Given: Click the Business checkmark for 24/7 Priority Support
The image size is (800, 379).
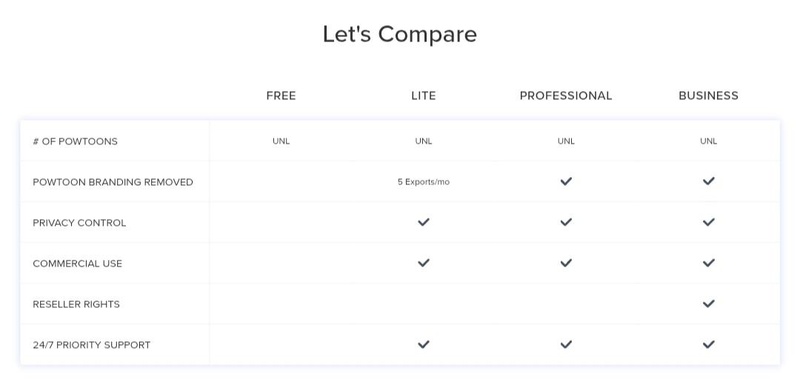Looking at the screenshot, I should click(x=708, y=344).
